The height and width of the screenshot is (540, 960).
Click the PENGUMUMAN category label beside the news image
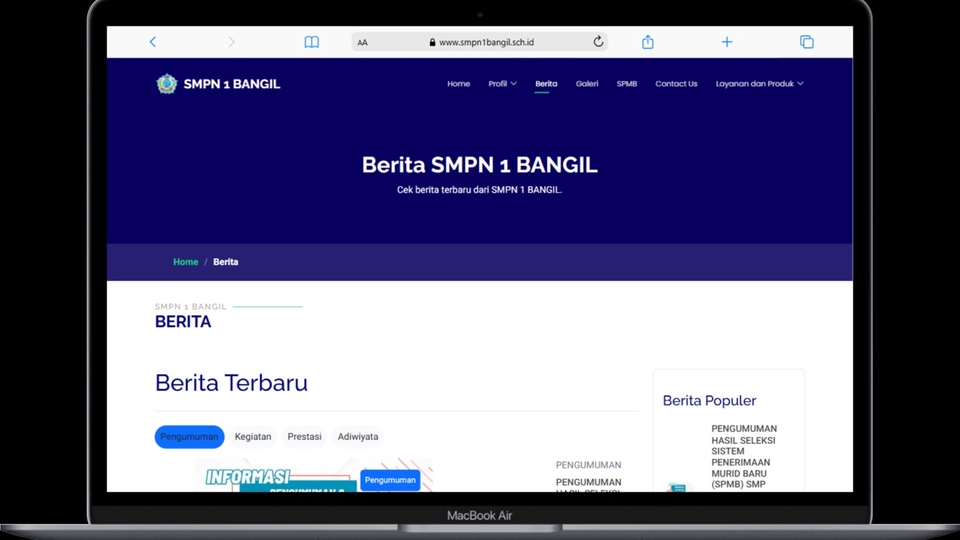[588, 465]
